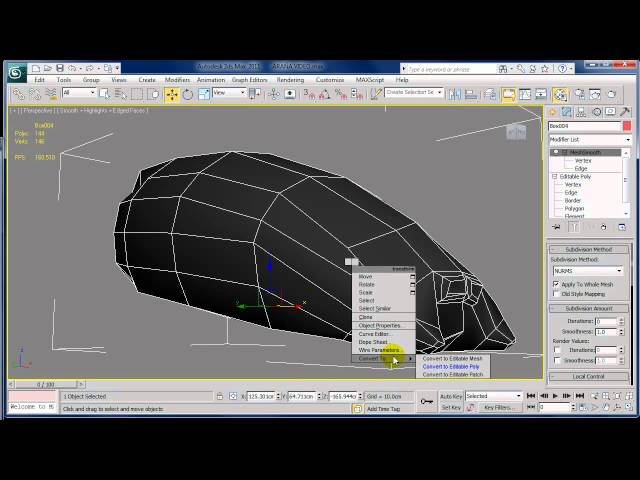This screenshot has width=640, height=480.
Task: Click the Edit Named Selection Sets icon
Action: pos(376,95)
